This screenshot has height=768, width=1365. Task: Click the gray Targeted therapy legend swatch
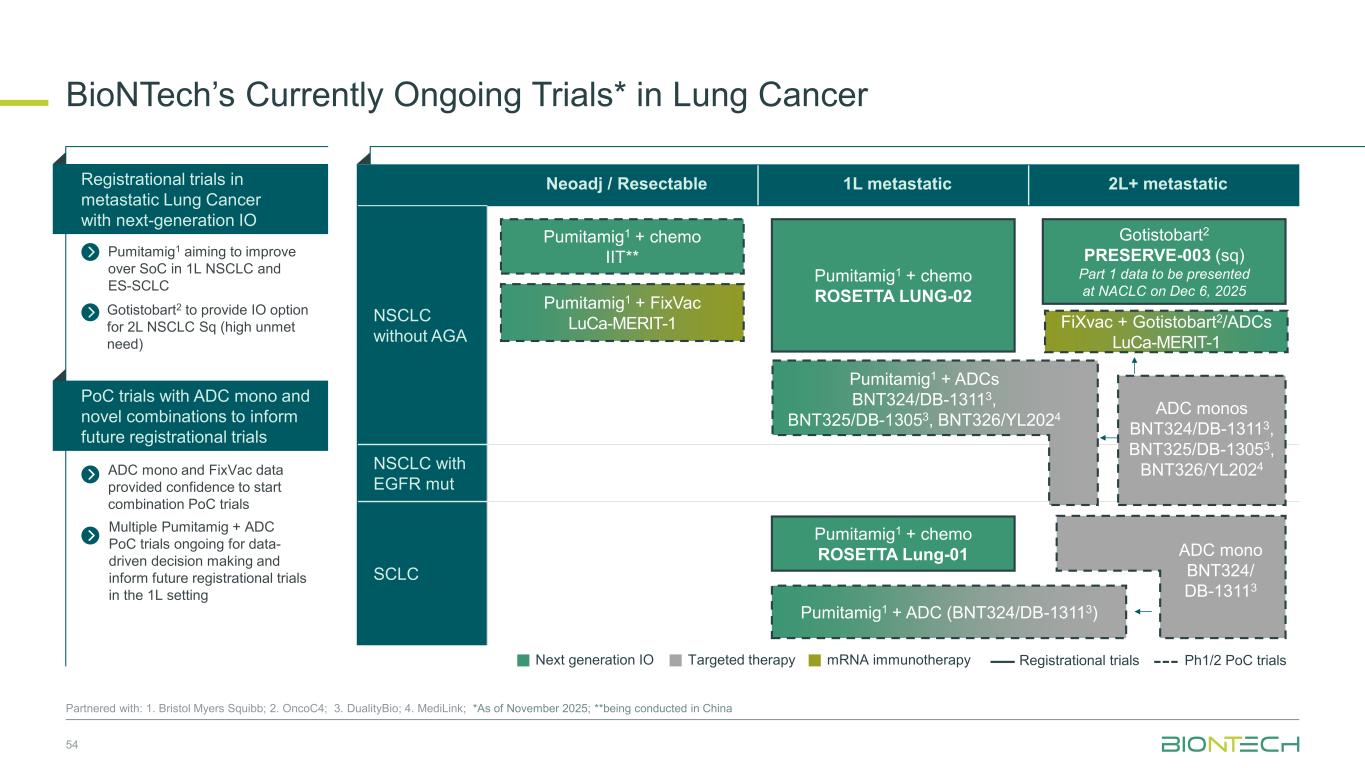click(676, 660)
